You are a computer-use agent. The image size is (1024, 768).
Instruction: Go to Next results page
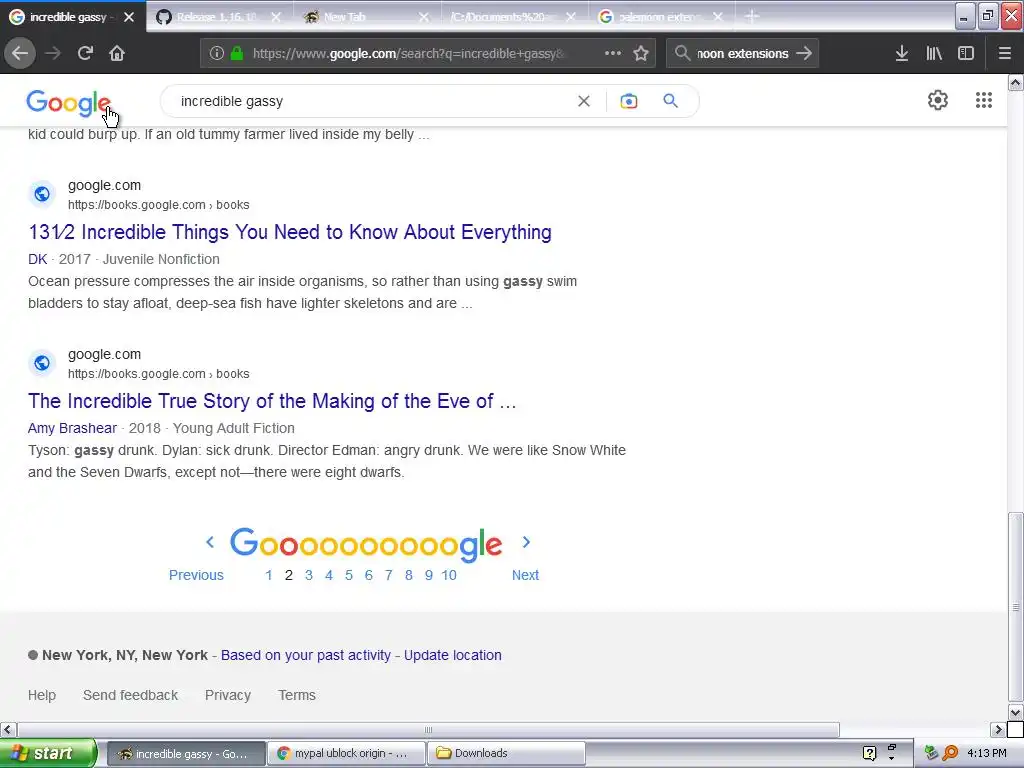pos(525,575)
